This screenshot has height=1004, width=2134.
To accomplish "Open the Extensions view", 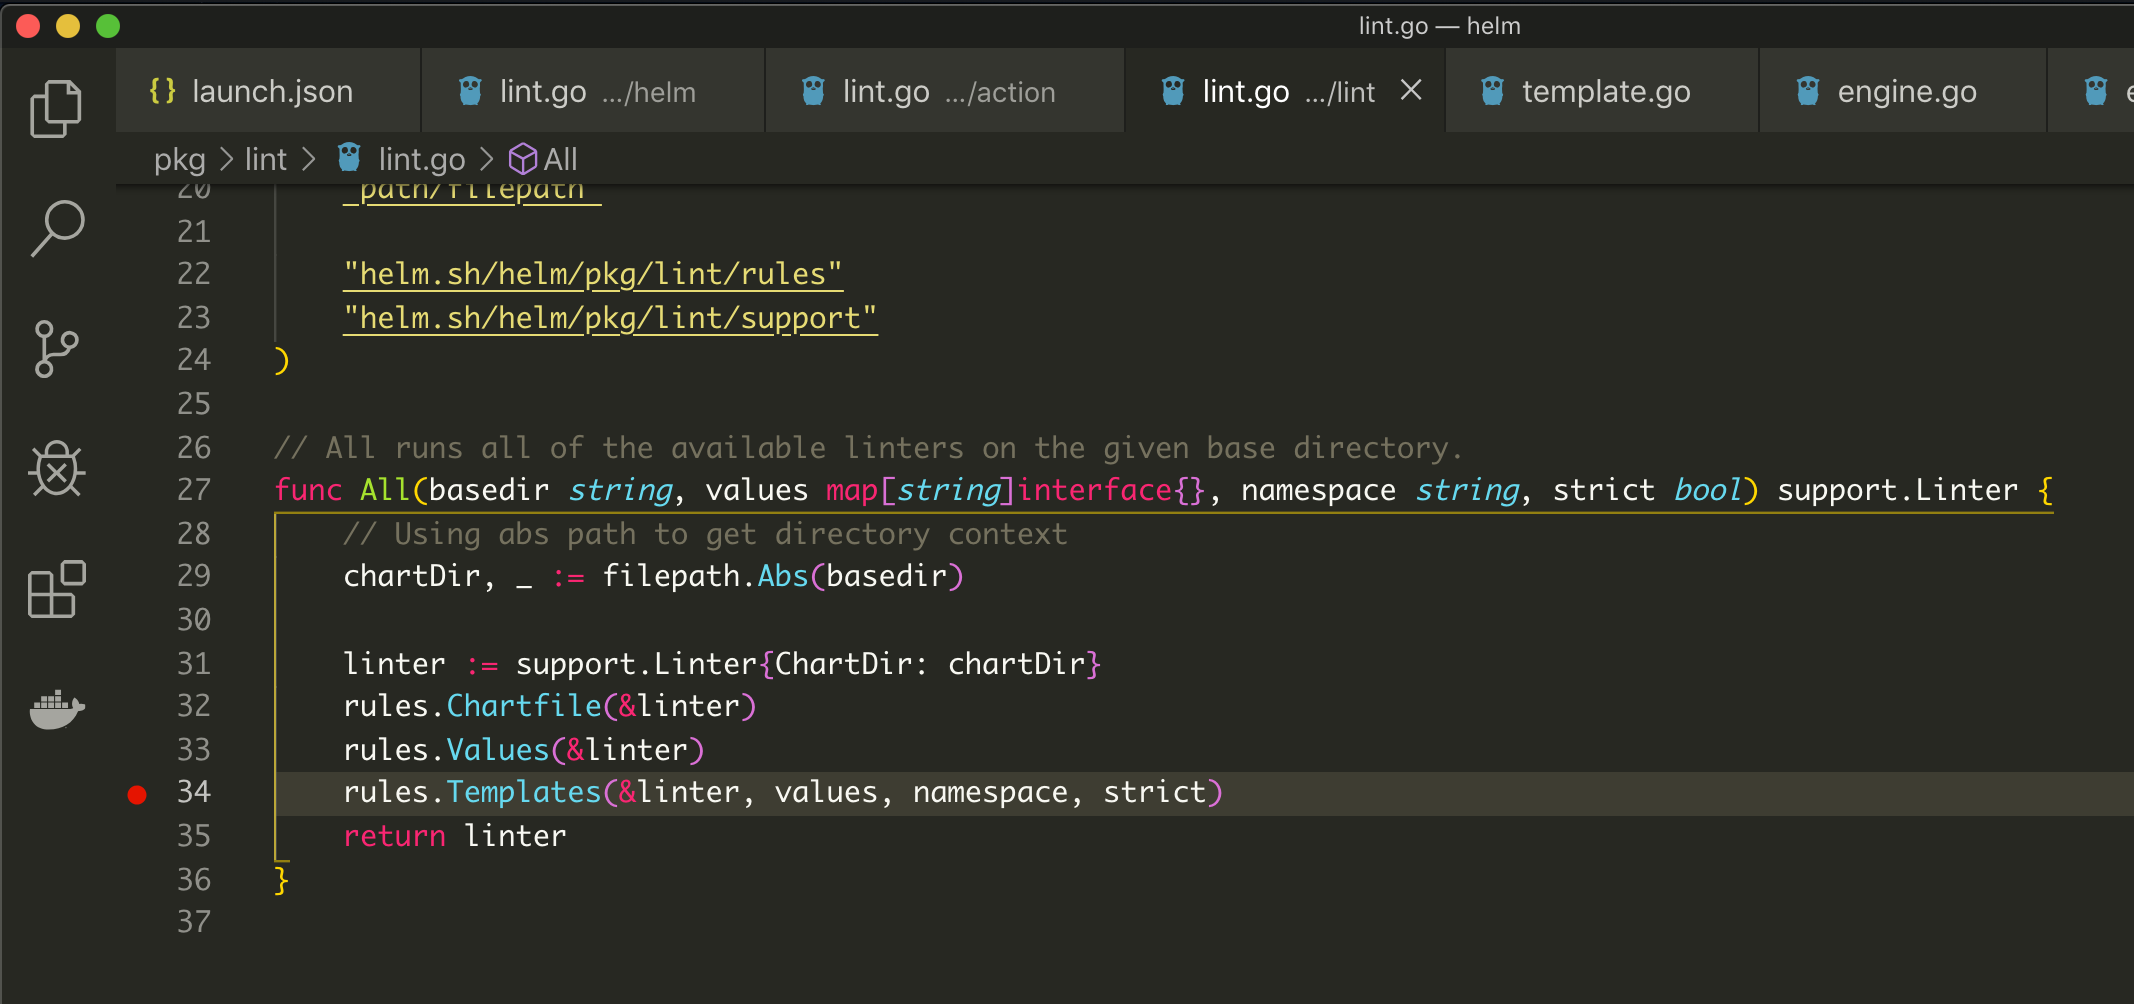I will pos(57,589).
